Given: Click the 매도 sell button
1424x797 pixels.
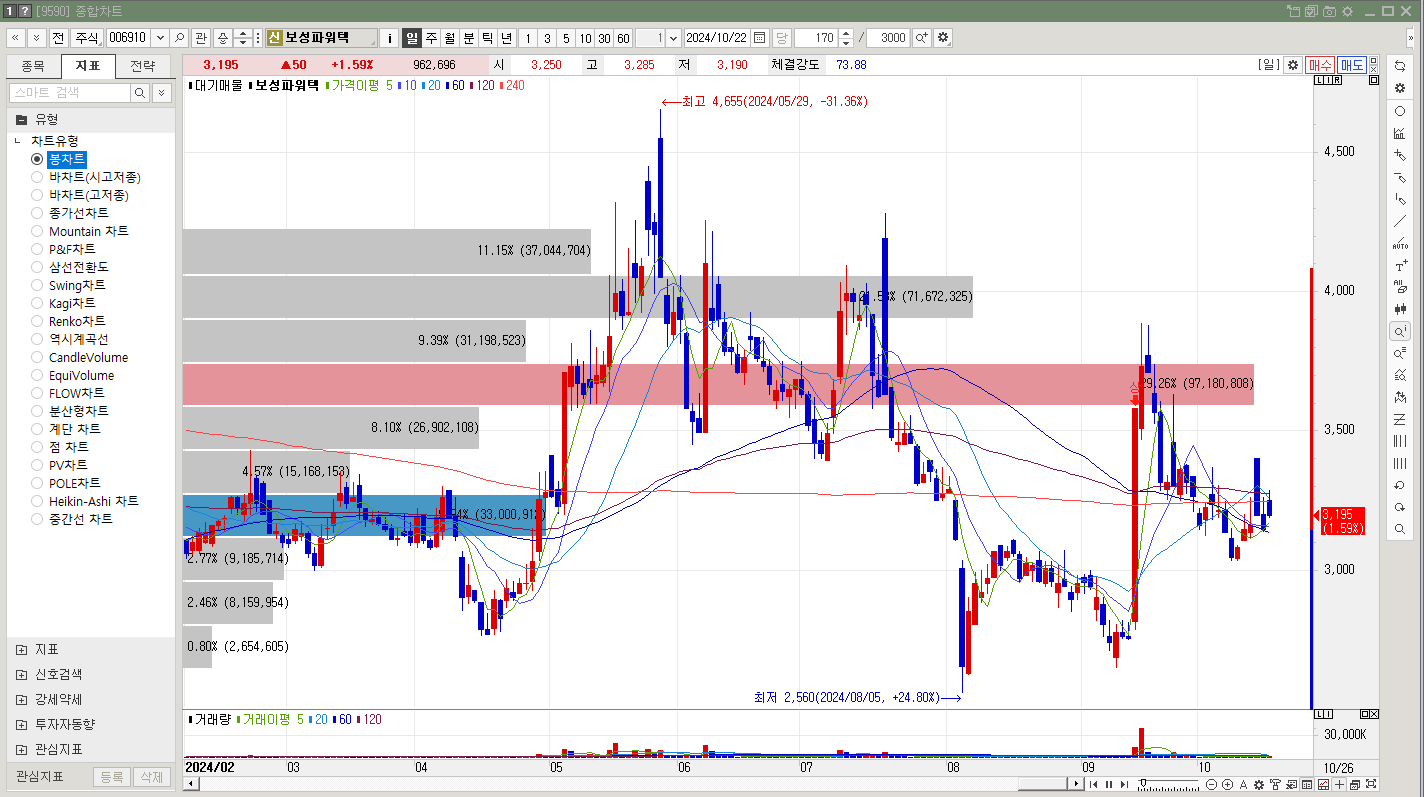Looking at the screenshot, I should pyautogui.click(x=1353, y=64).
